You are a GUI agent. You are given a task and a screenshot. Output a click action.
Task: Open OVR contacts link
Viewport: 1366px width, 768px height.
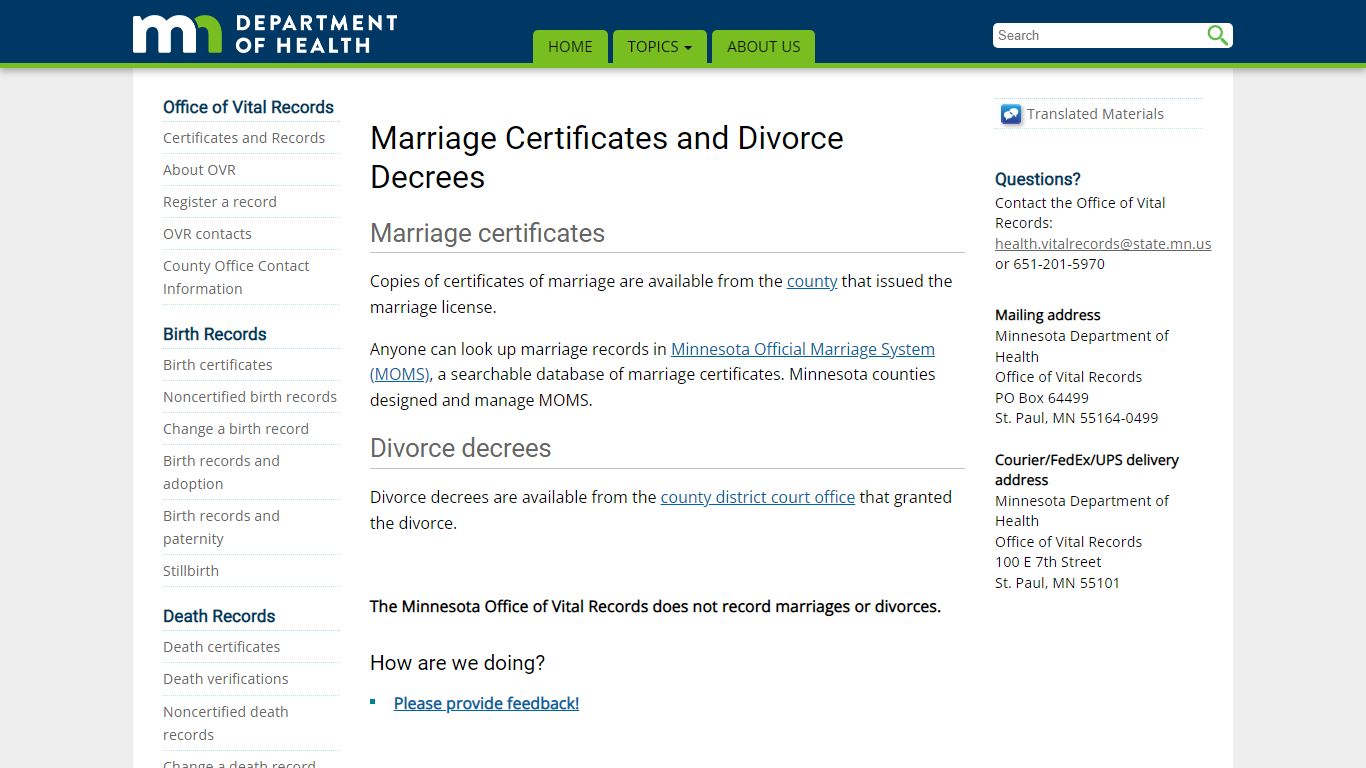click(207, 234)
